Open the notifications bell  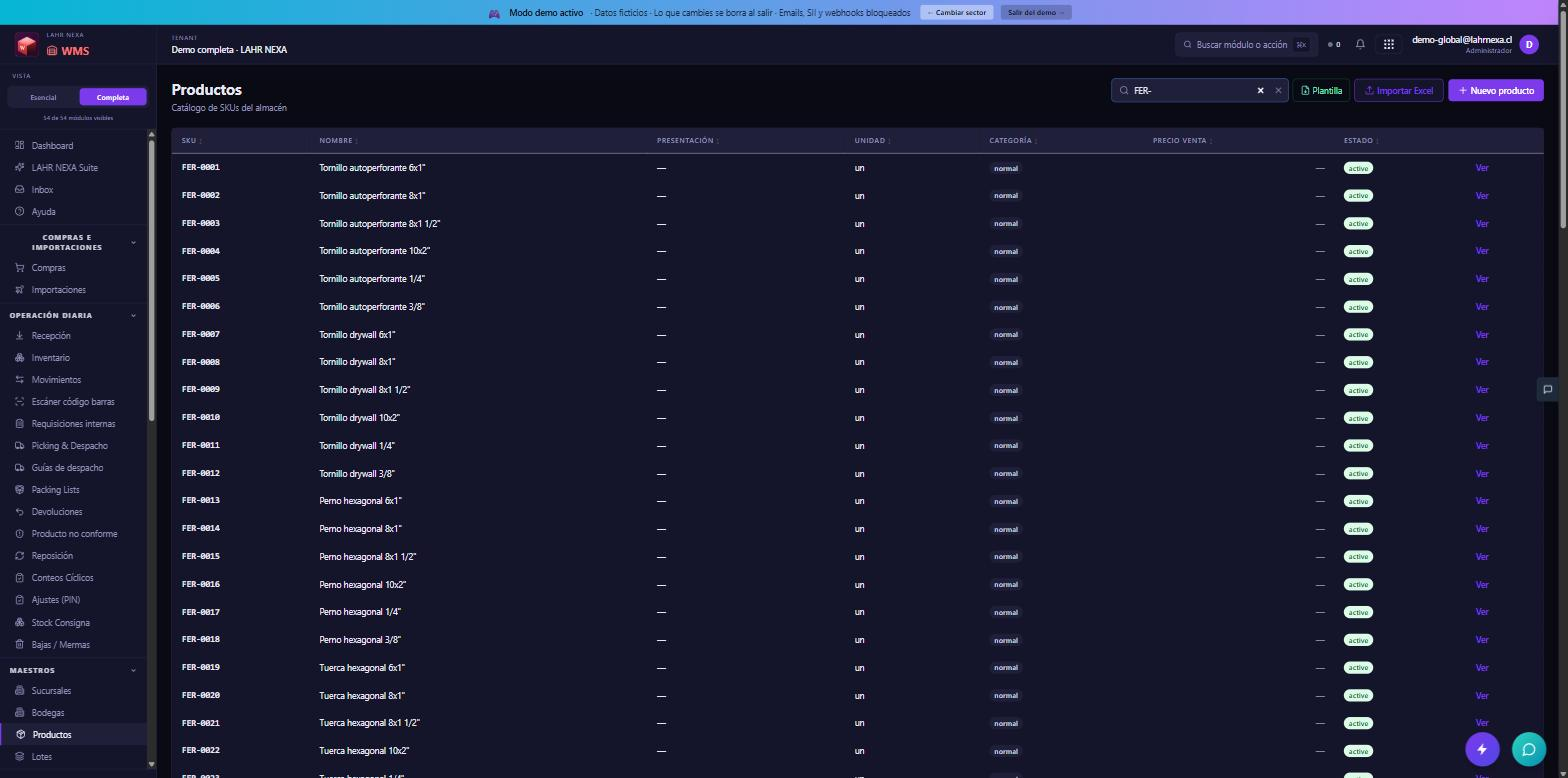point(1360,44)
